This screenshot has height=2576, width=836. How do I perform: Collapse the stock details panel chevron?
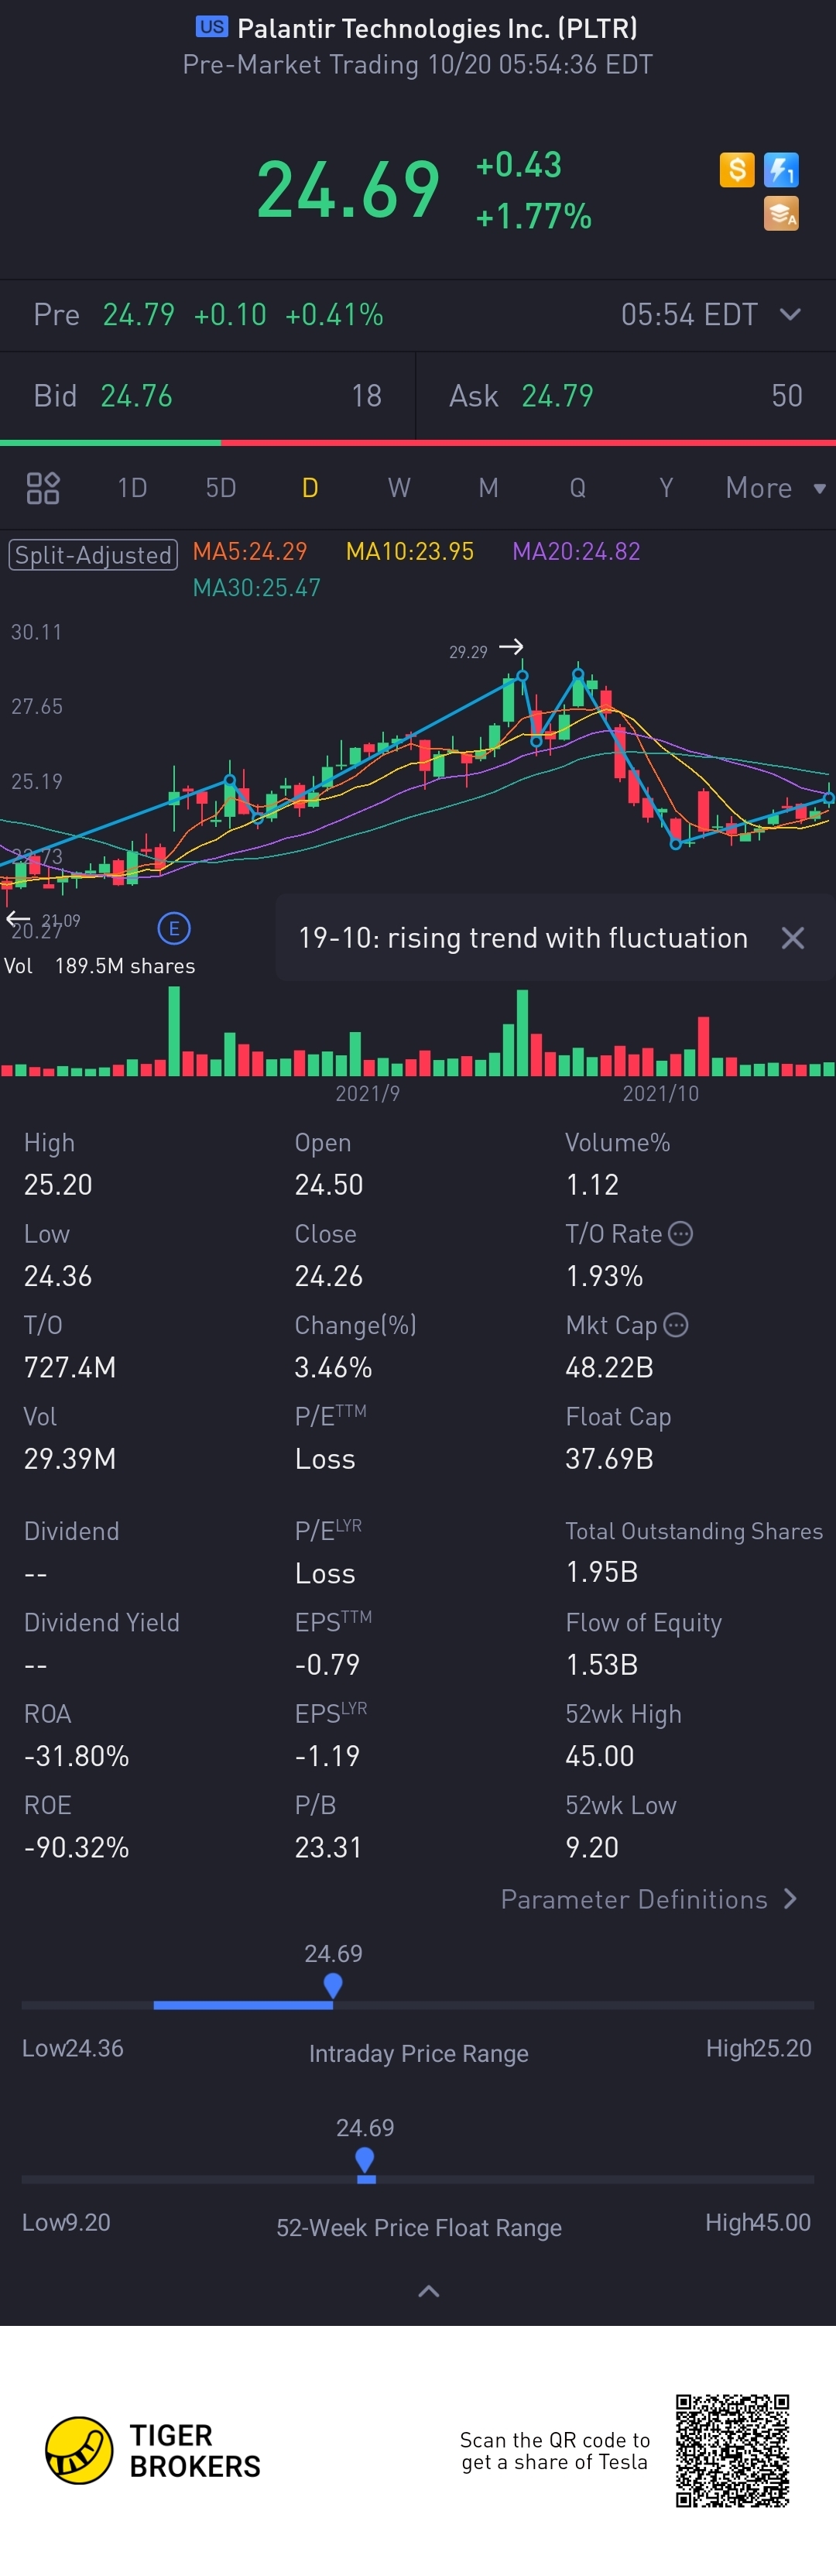tap(428, 2291)
